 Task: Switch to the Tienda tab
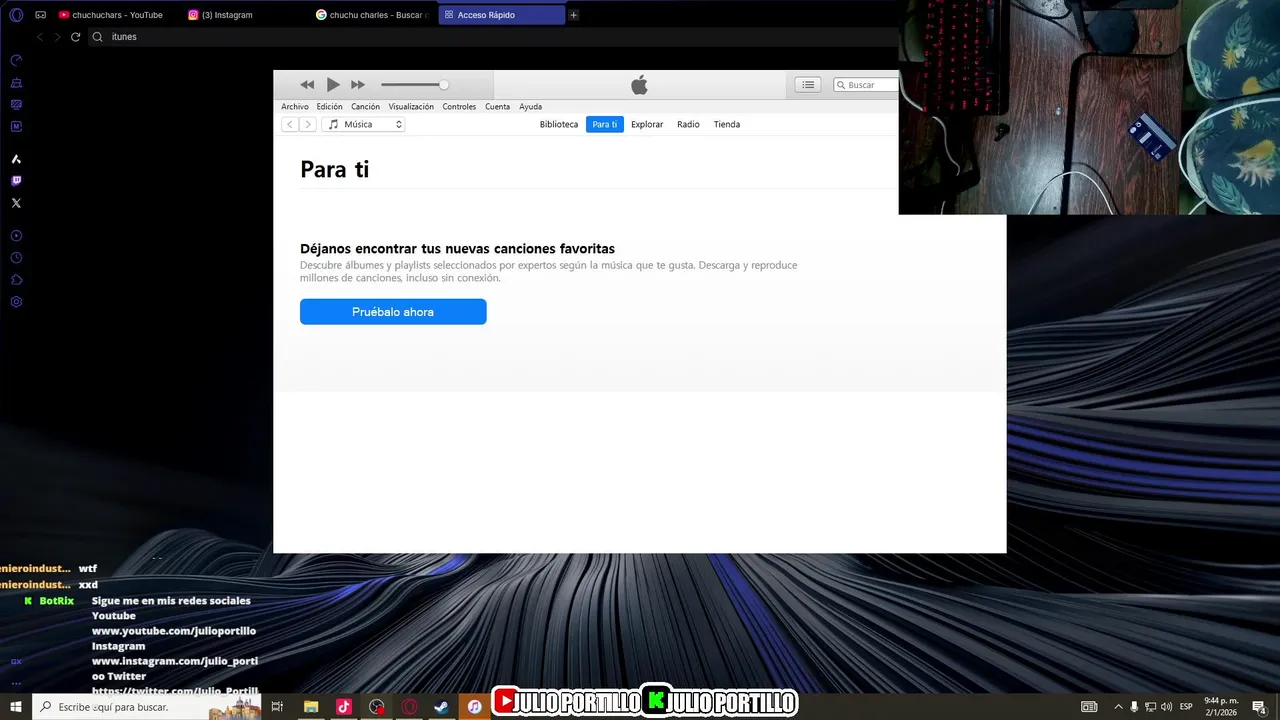(x=727, y=125)
